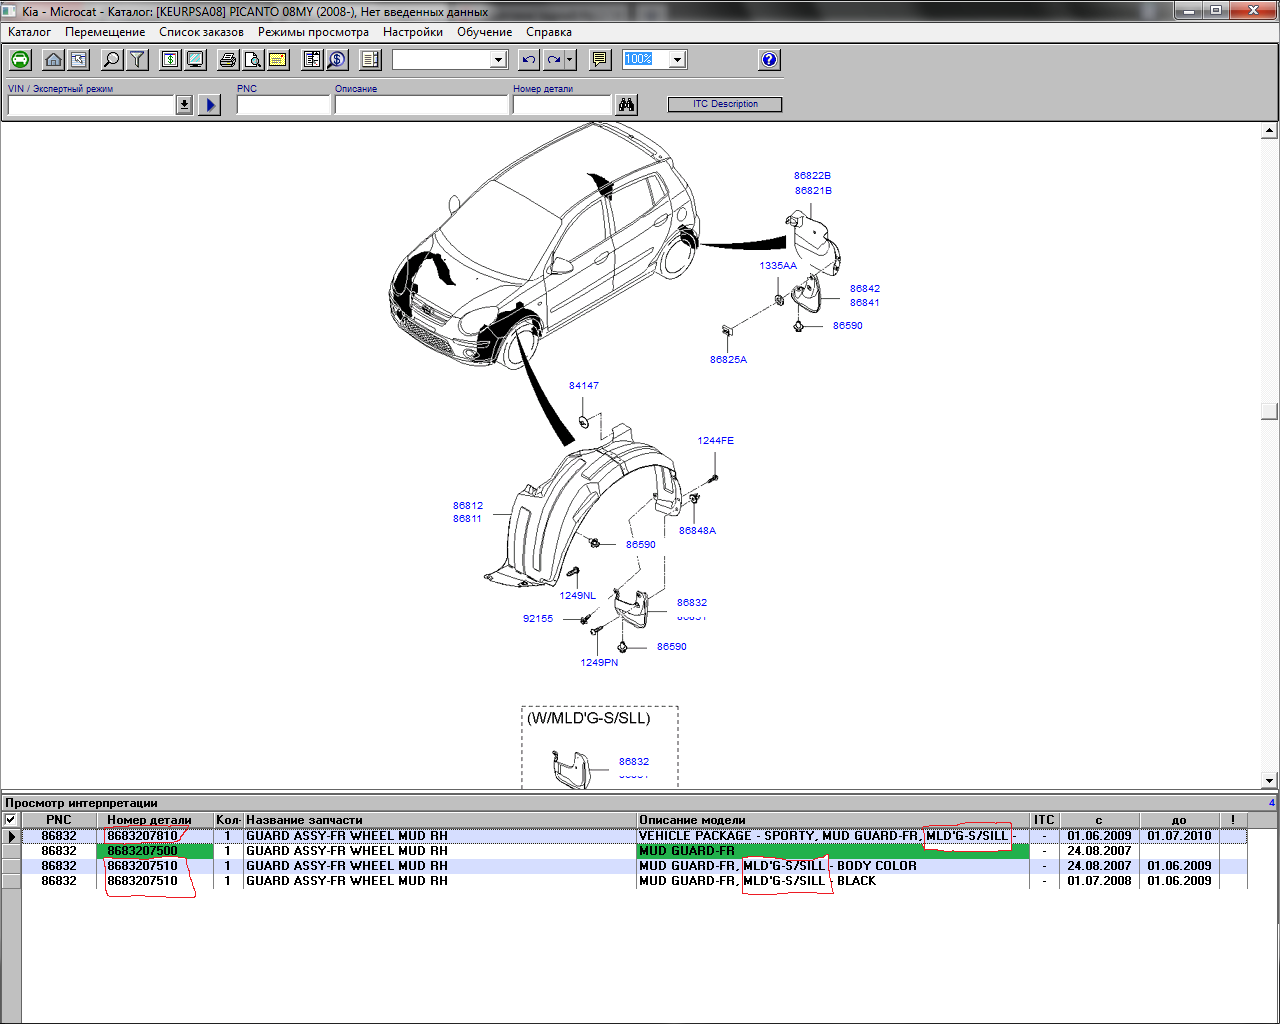Click diagram scrollbar up arrow
Screen dimensions: 1280x1024
(1270, 131)
